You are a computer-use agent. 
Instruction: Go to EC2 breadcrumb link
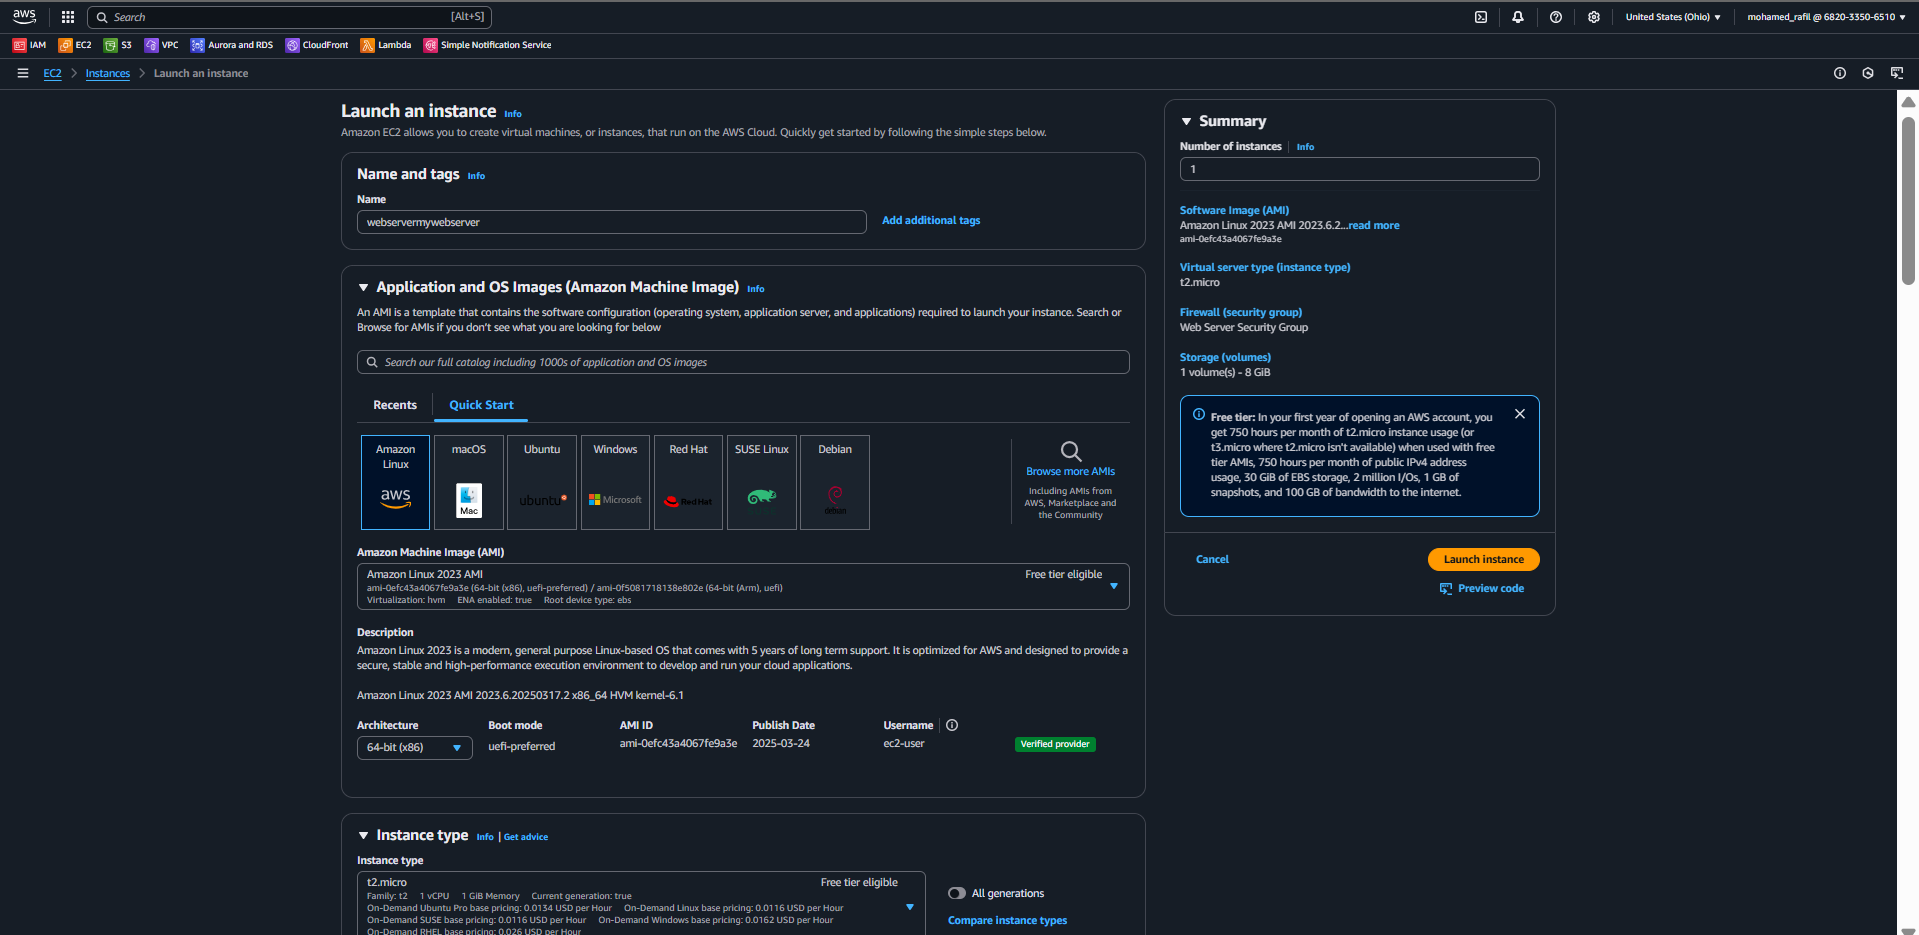click(x=52, y=74)
